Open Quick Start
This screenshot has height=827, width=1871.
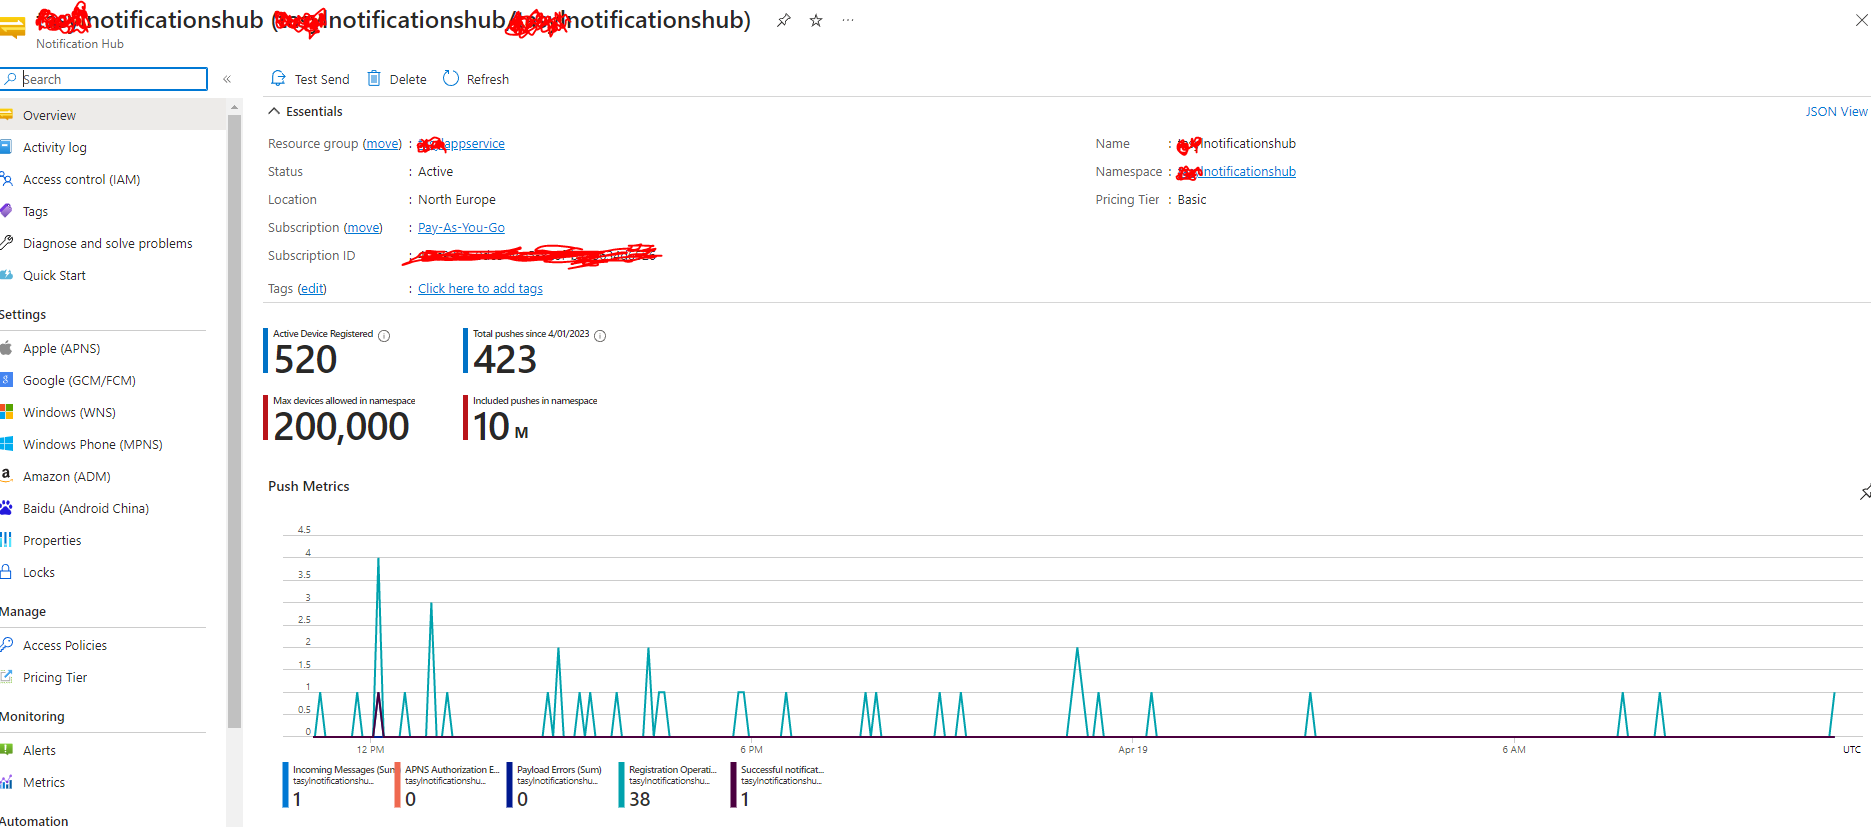[x=54, y=275]
